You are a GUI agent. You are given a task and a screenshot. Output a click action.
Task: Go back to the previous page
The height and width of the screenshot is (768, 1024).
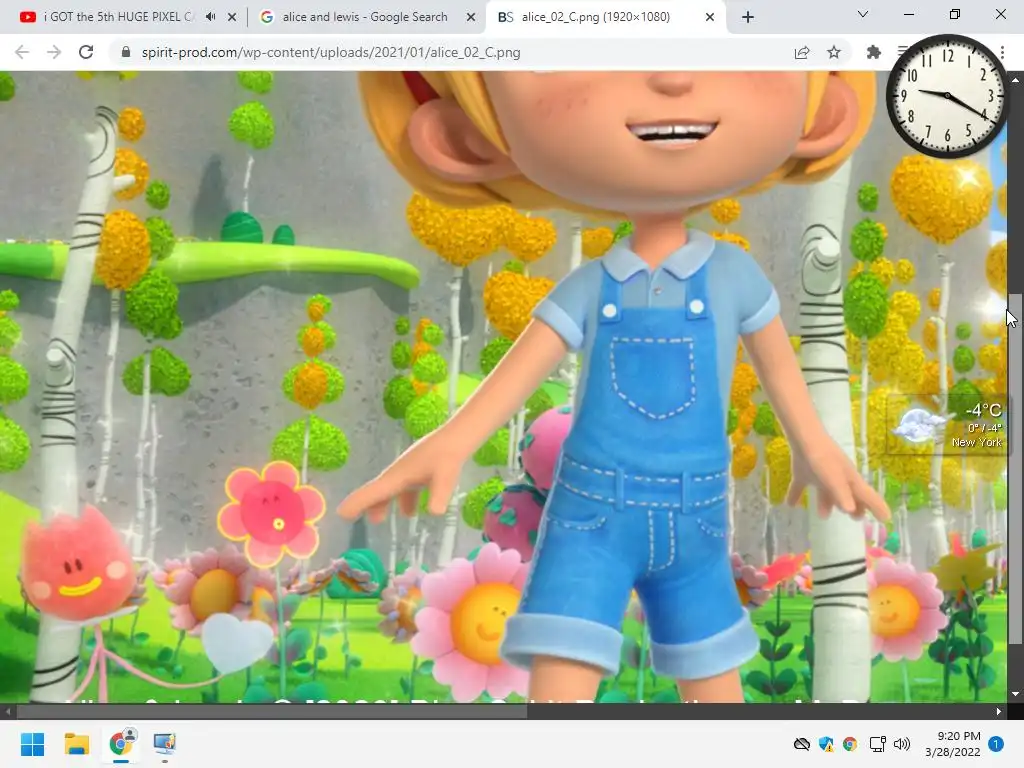[22, 52]
